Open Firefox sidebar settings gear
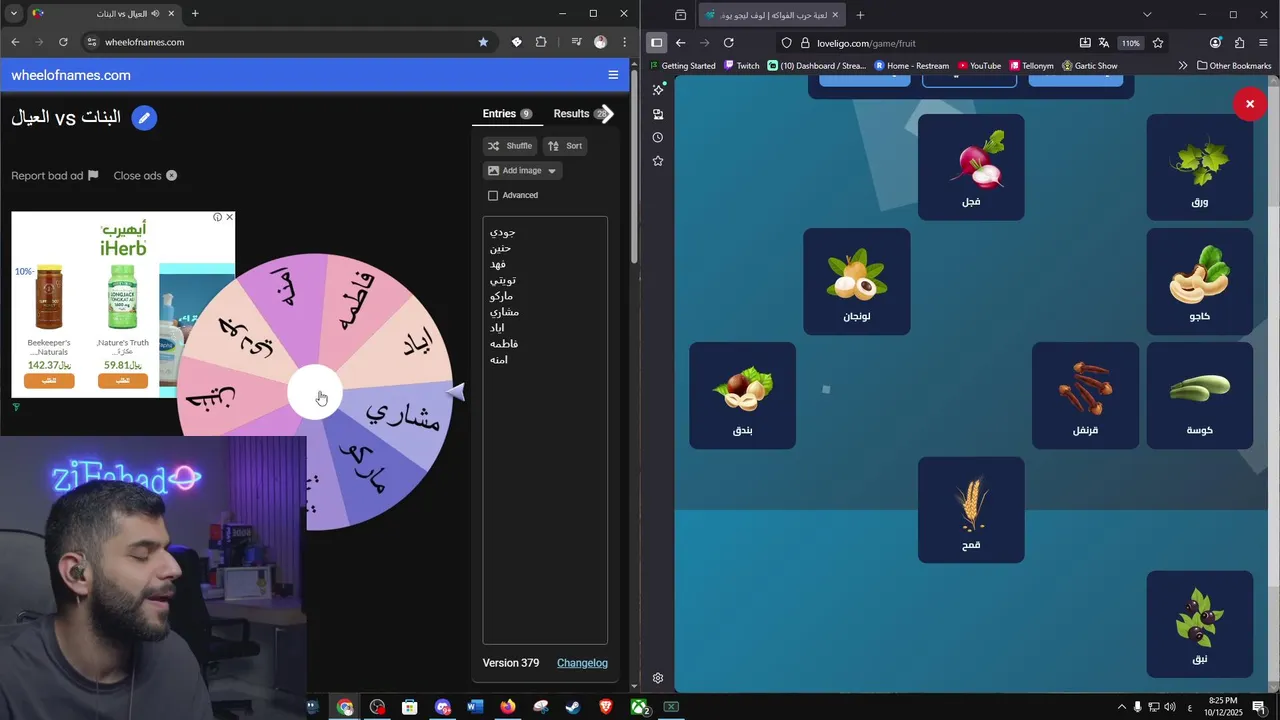 [x=658, y=678]
